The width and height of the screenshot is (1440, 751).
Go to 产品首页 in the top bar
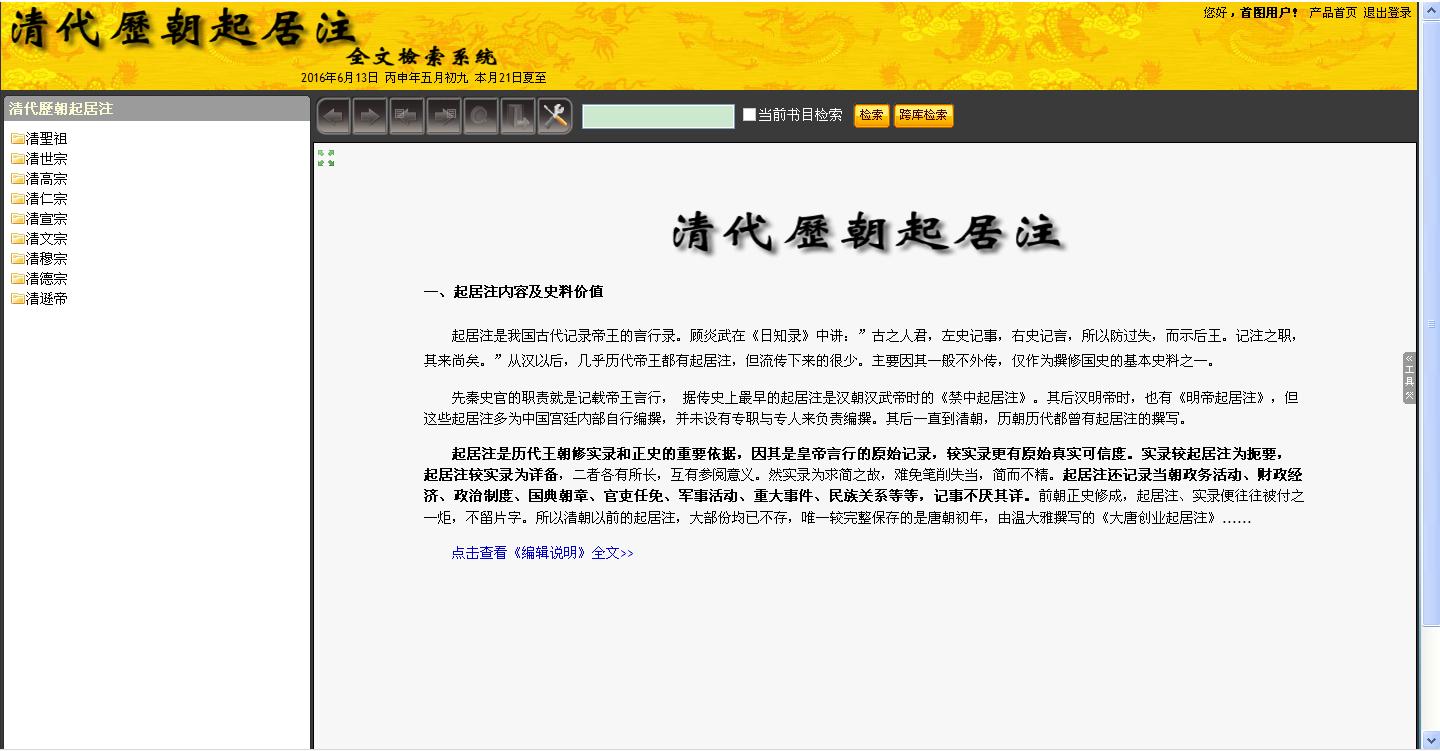(1333, 13)
